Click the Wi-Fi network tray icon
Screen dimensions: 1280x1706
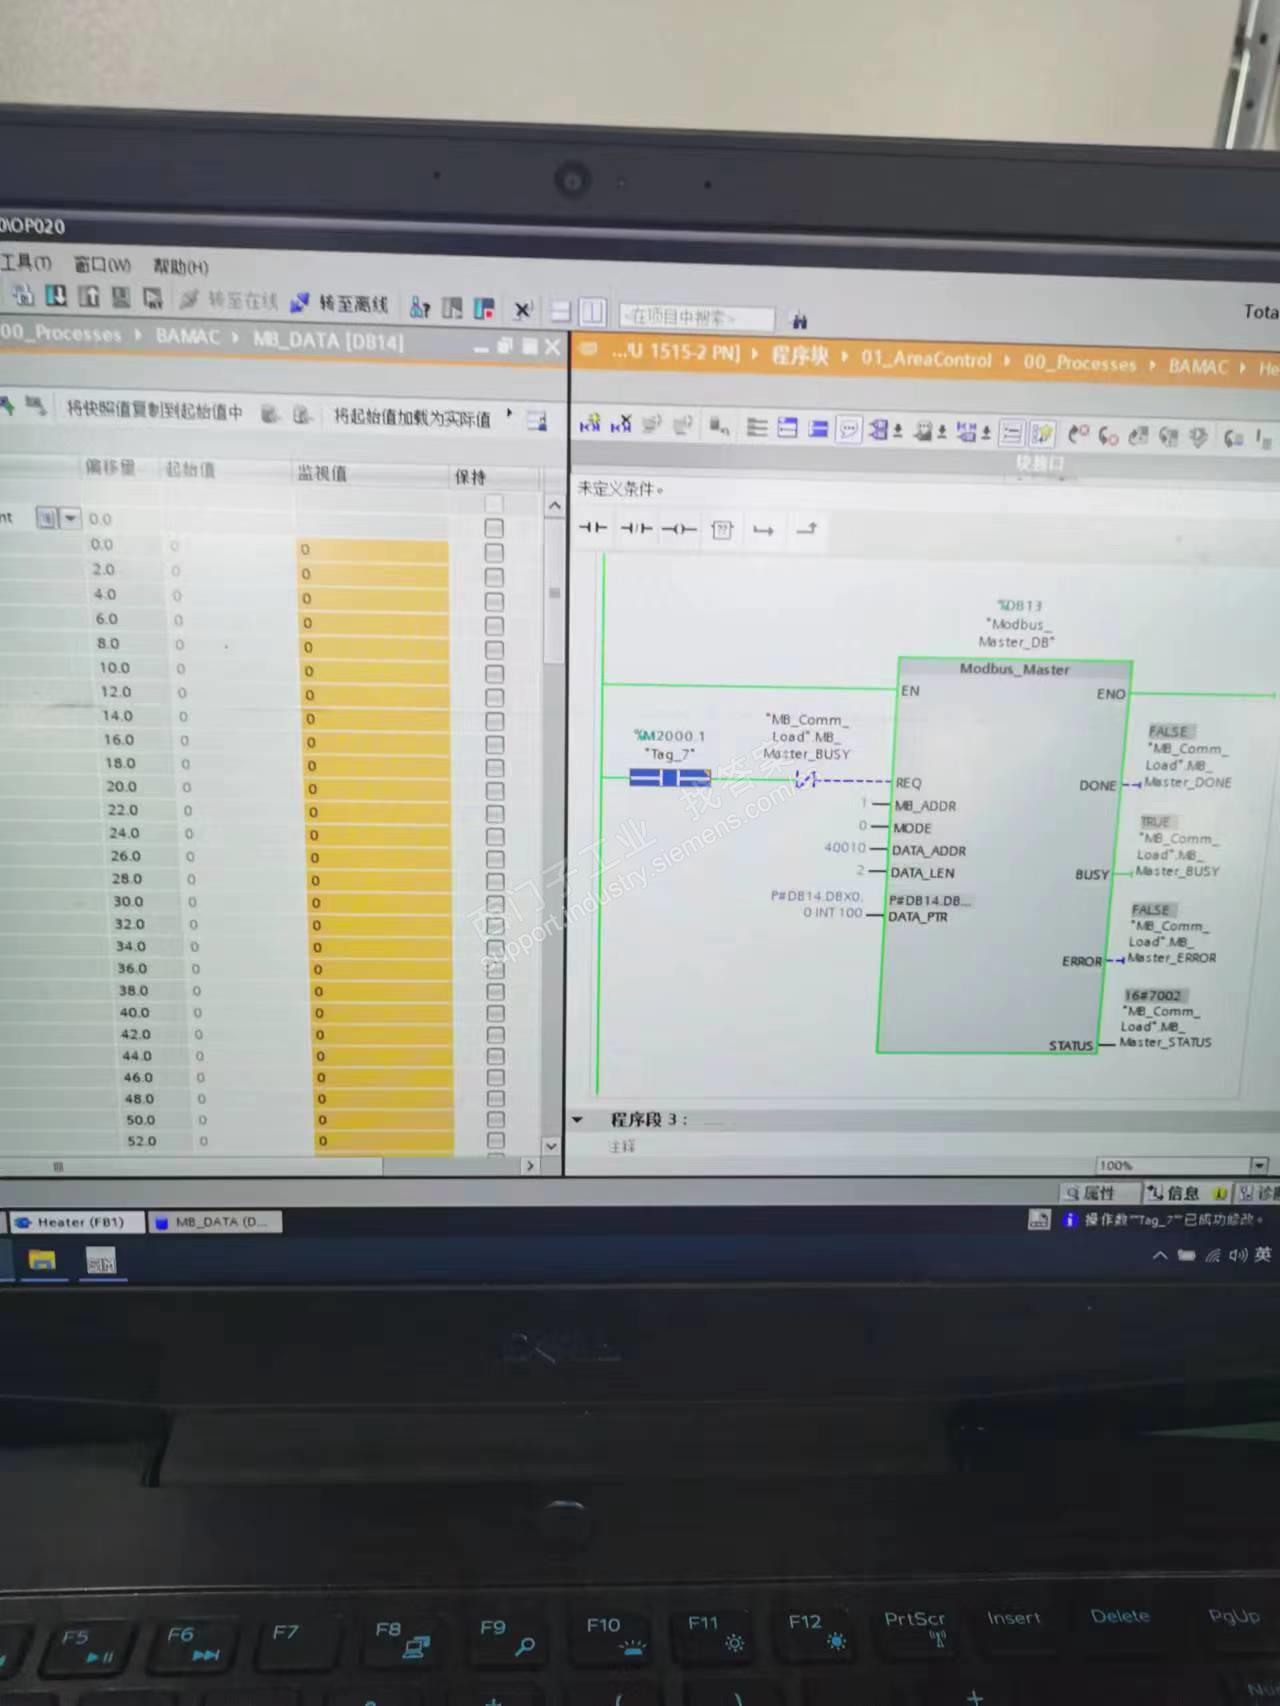click(x=1212, y=1255)
